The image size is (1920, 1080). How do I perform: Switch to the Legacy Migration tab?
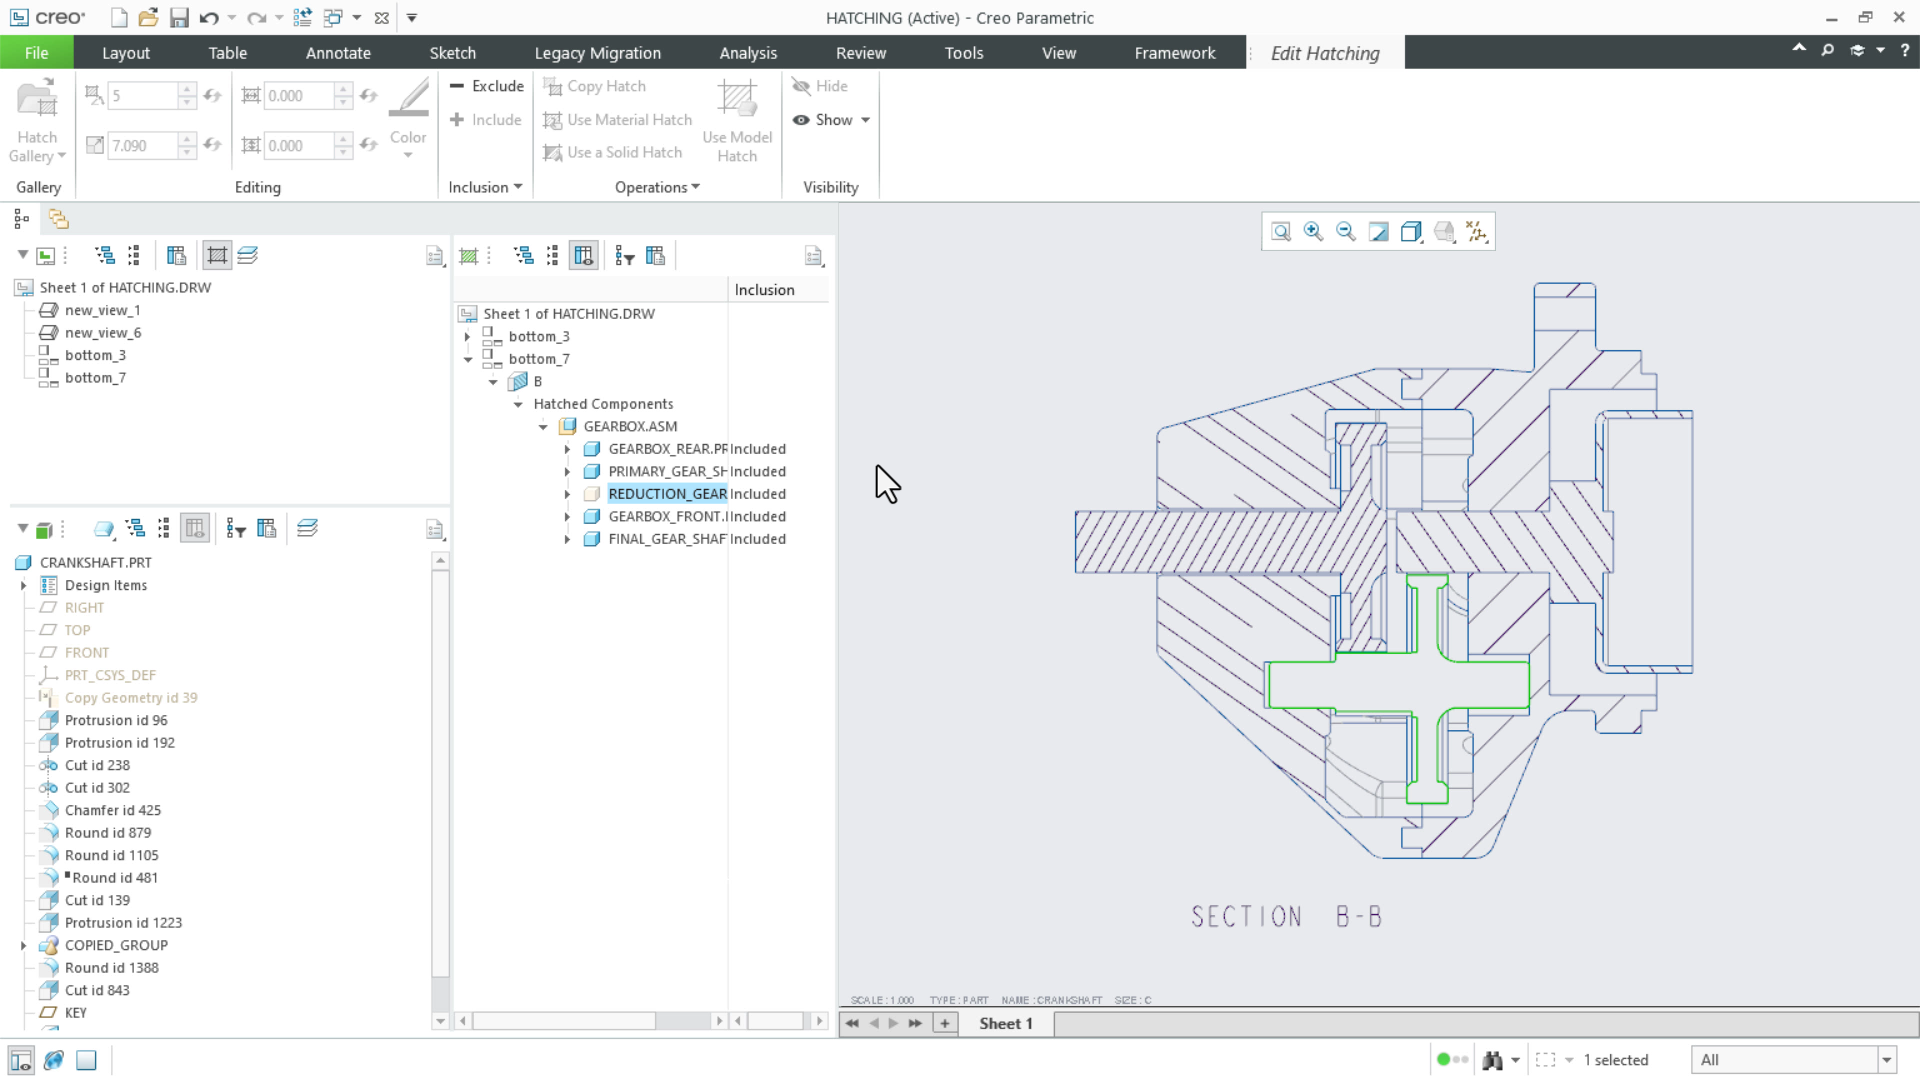click(x=597, y=53)
